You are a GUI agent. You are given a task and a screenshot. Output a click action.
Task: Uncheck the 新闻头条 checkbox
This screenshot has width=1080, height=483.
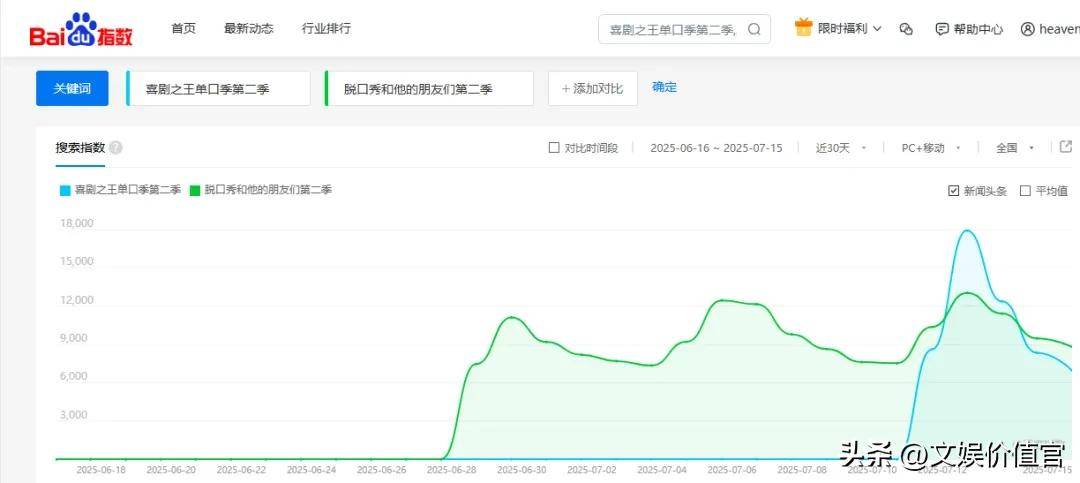click(954, 191)
